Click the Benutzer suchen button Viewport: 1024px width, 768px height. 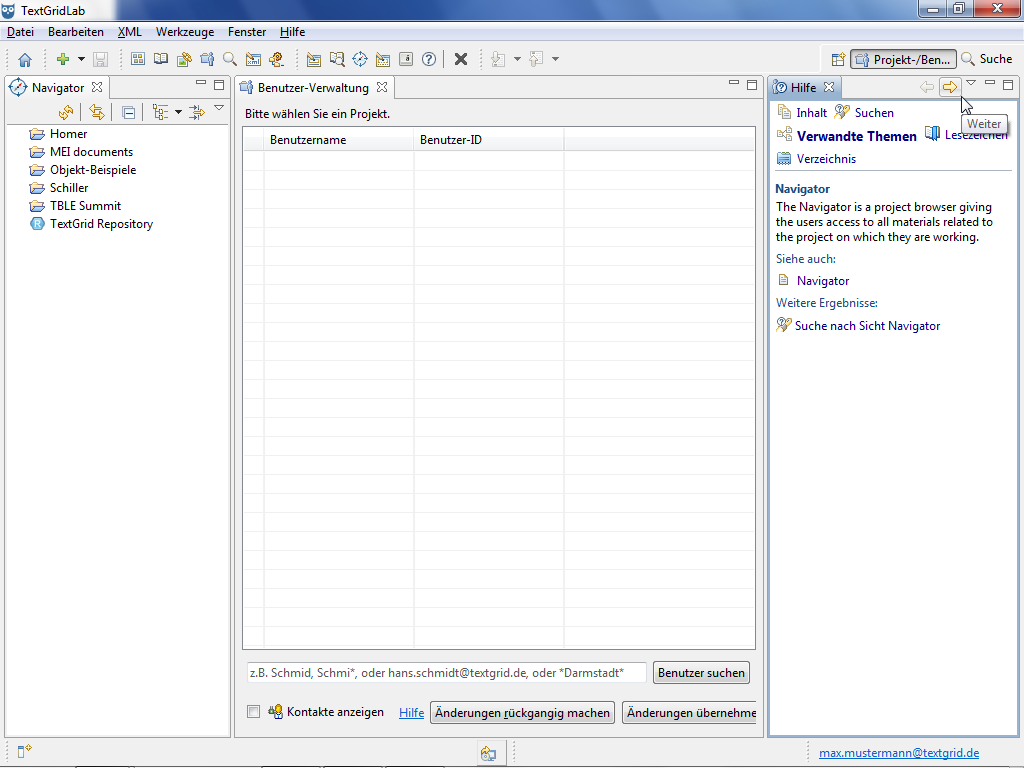coord(701,673)
